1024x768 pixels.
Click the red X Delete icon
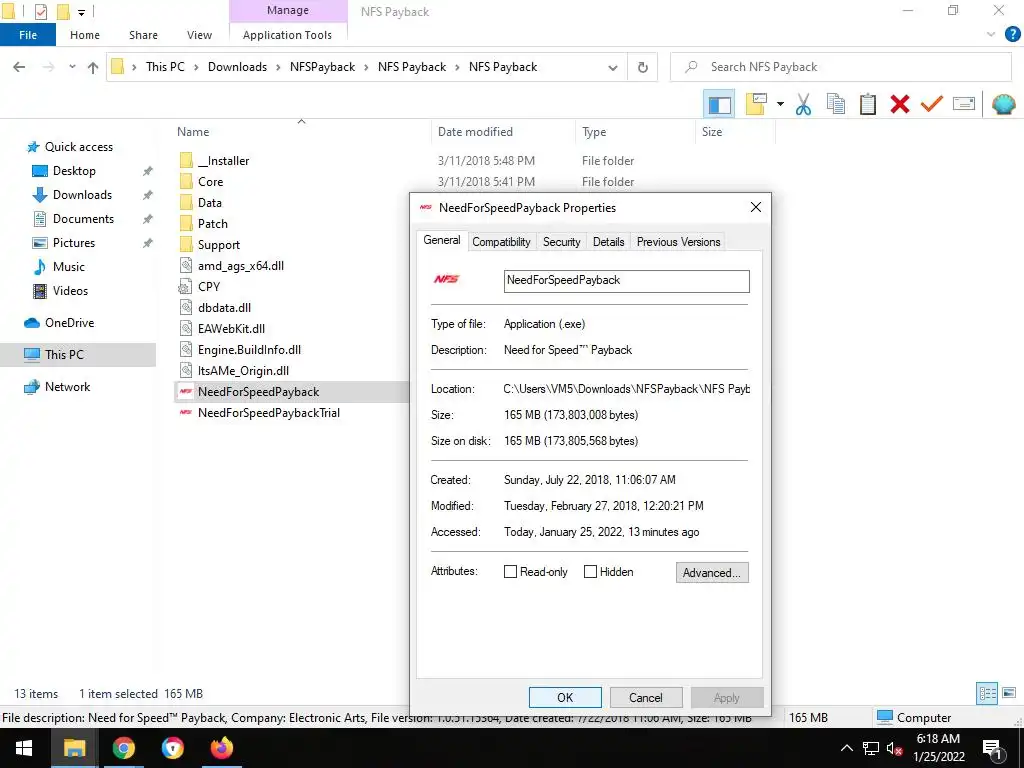tap(900, 104)
